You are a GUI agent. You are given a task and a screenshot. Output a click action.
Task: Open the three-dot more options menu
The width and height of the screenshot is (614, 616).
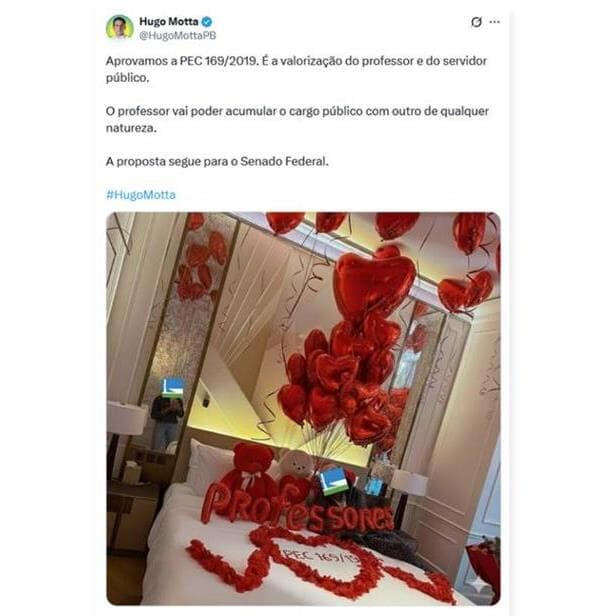tap(495, 22)
